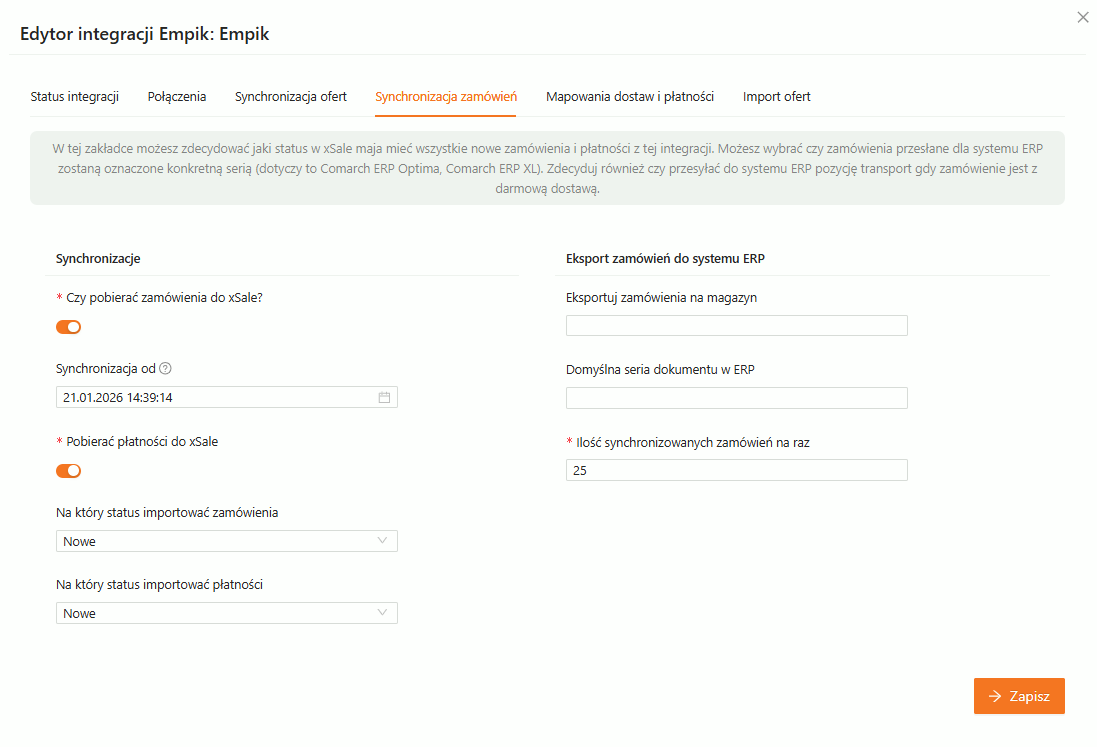Toggle the Czy pobierać zamówienia do xSale switch
The height and width of the screenshot is (747, 1097).
click(x=68, y=327)
